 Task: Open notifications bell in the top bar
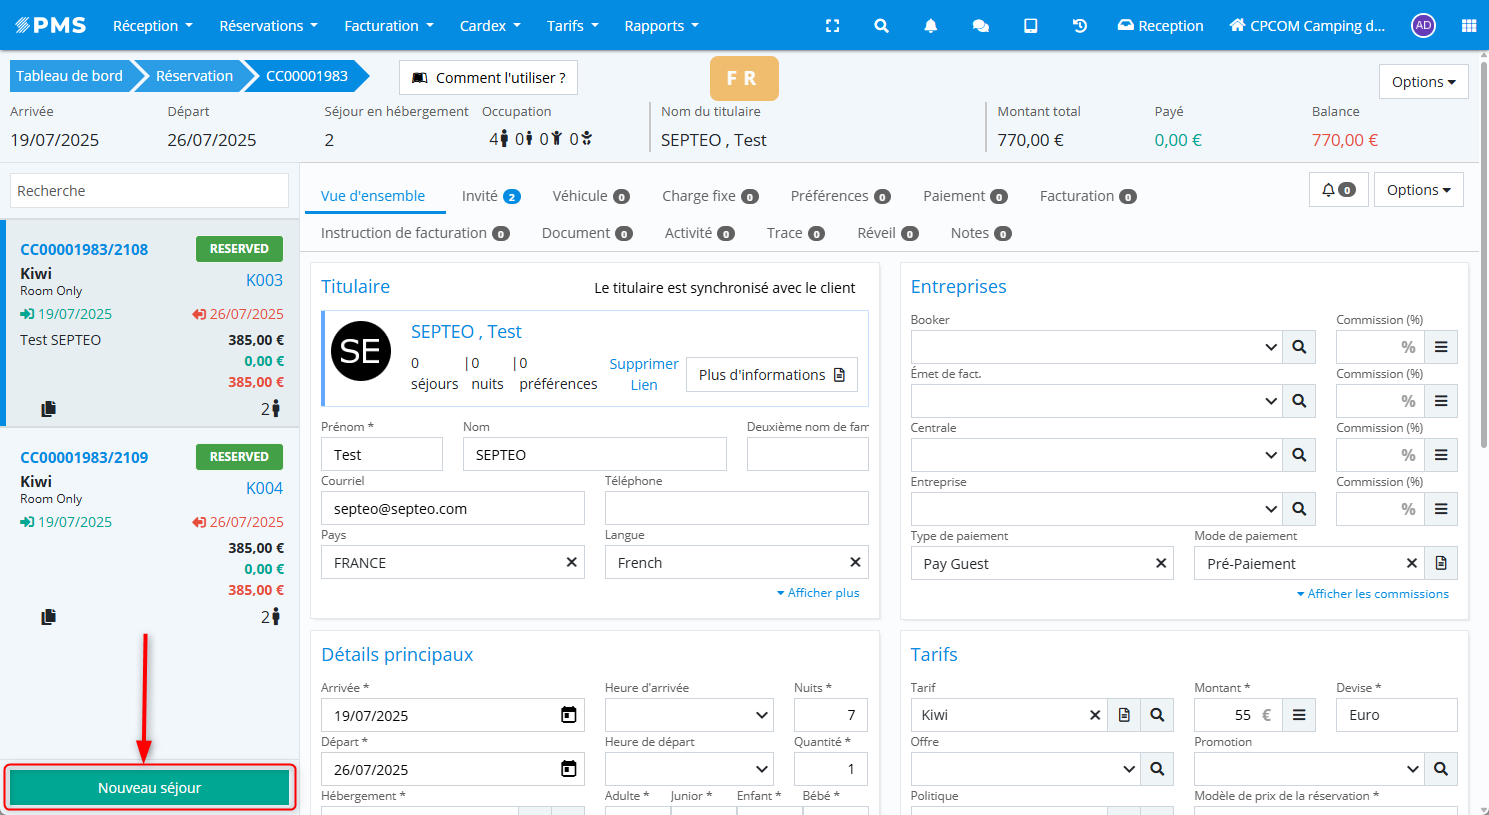coord(930,26)
